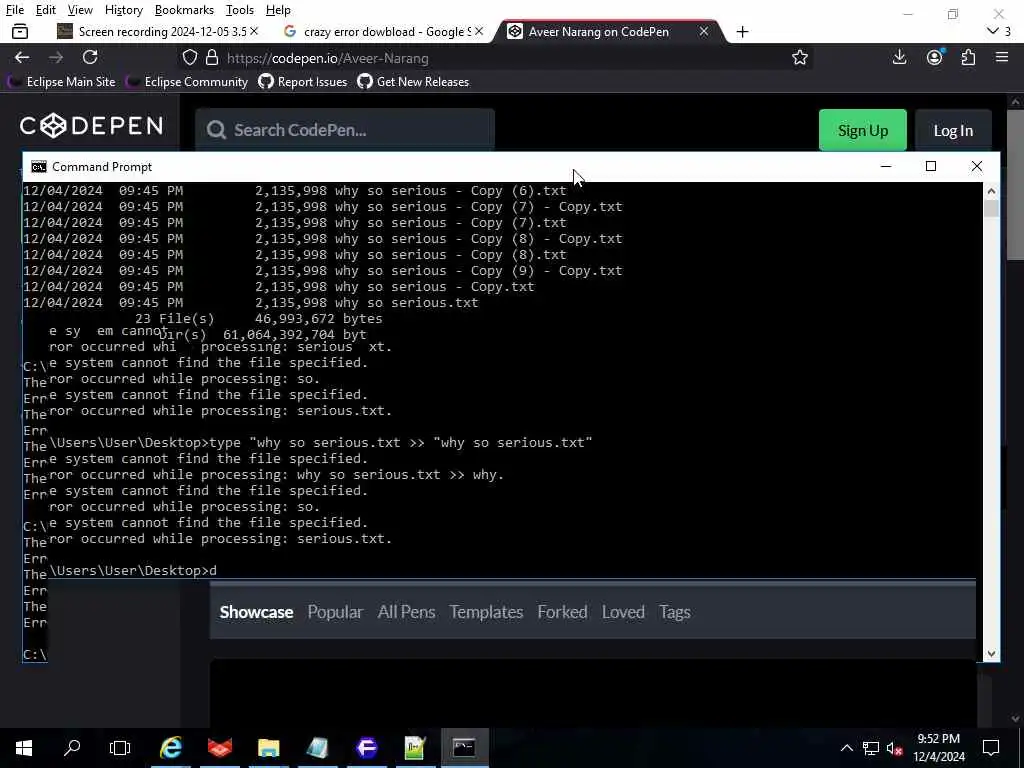The height and width of the screenshot is (768, 1024).
Task: Click the tracking protection shield icon
Action: click(x=189, y=57)
